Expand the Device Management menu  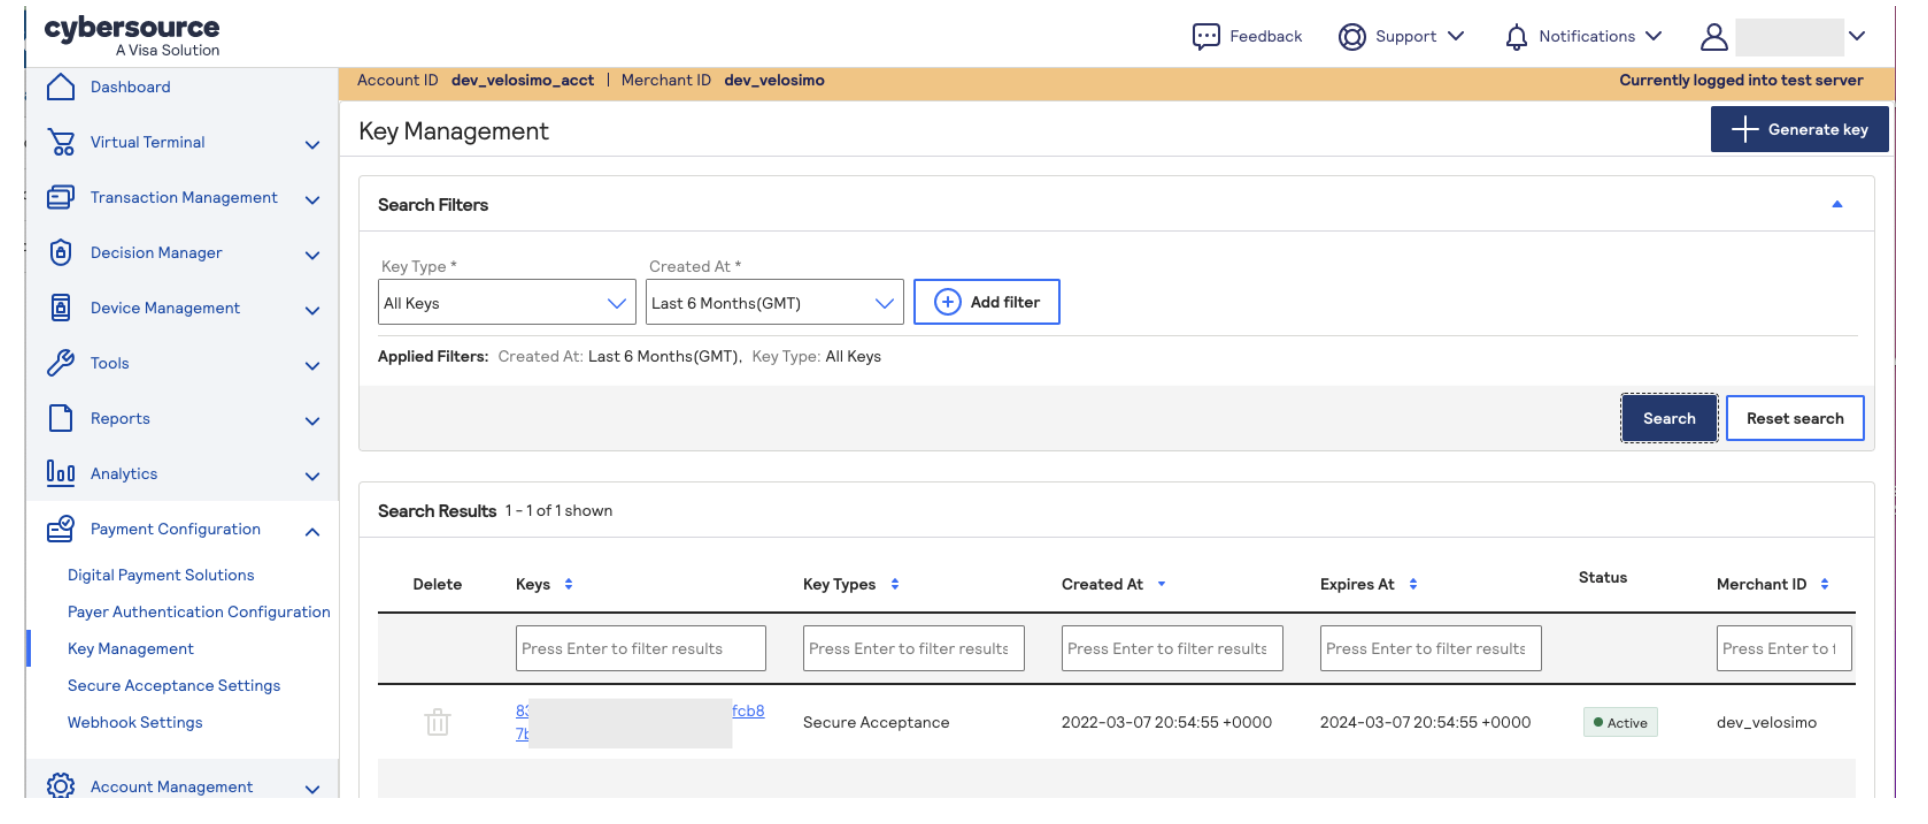(312, 310)
